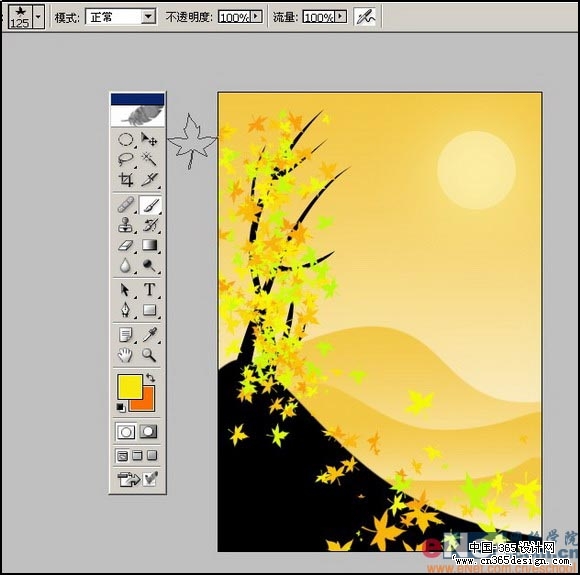Select the Gradient tool
Viewport: 580px width, 575px height.
(149, 245)
